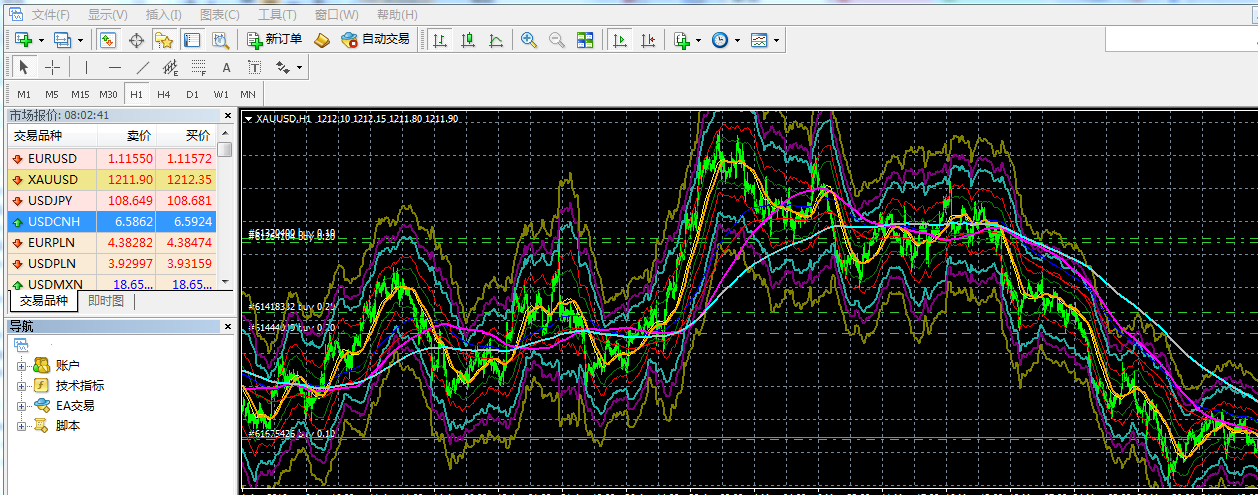Switch to the M5 timeframe

click(x=52, y=94)
